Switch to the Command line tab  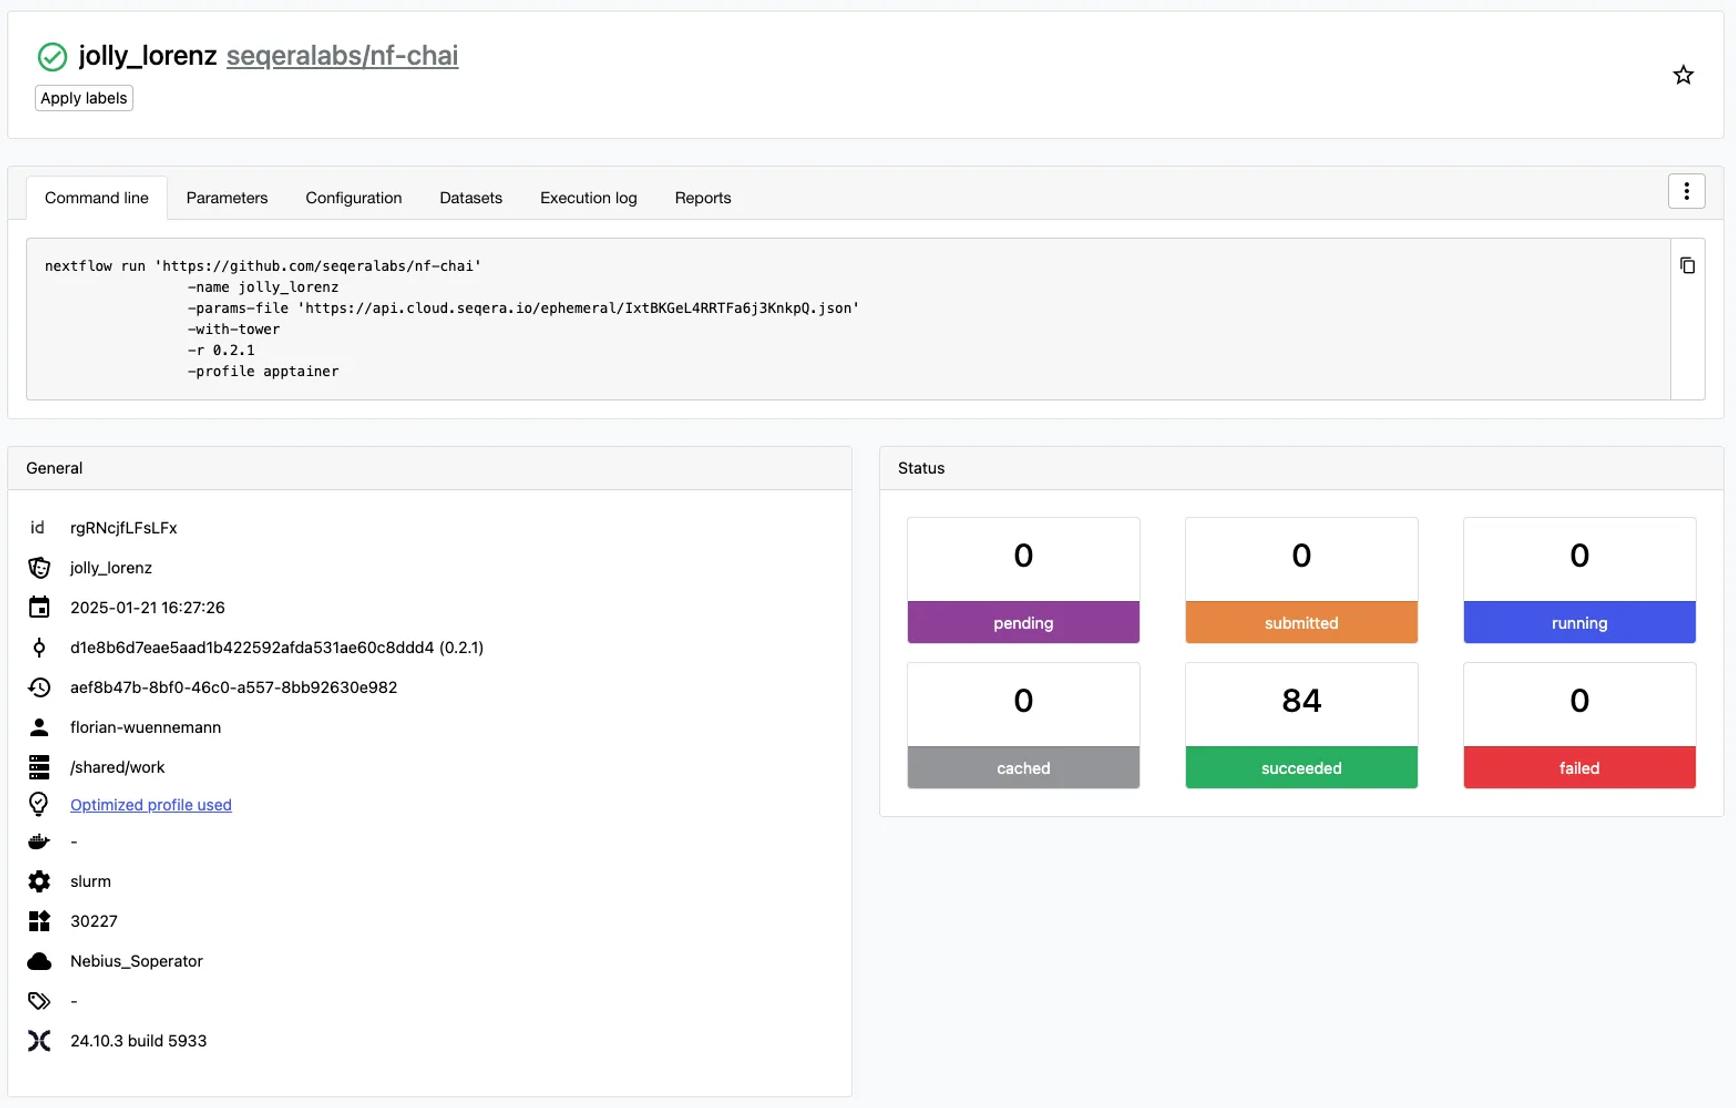pos(97,198)
